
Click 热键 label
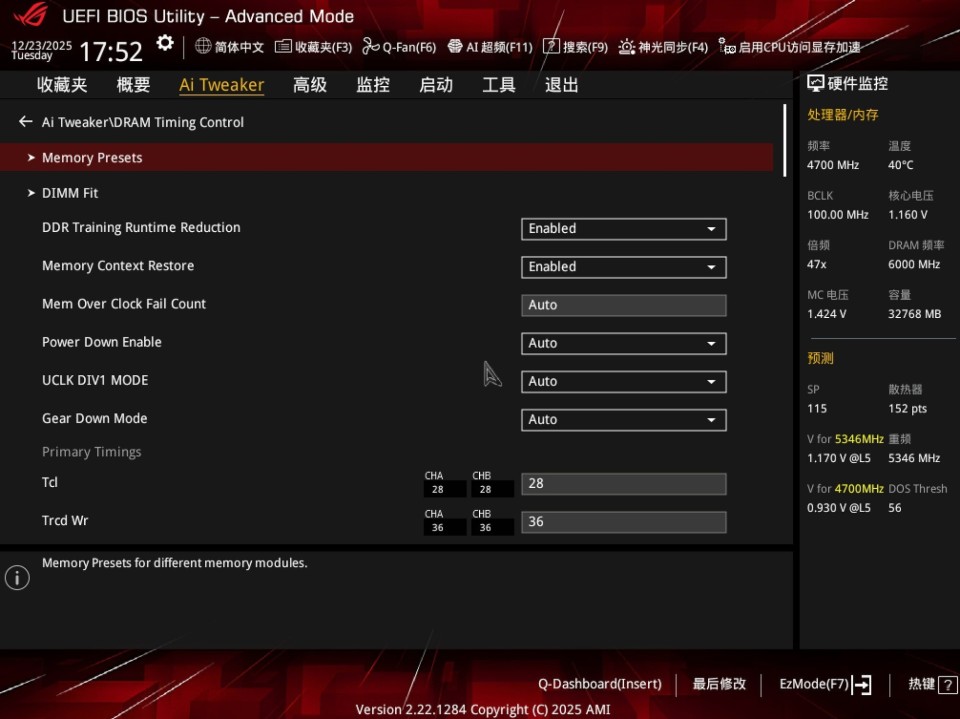tap(921, 684)
